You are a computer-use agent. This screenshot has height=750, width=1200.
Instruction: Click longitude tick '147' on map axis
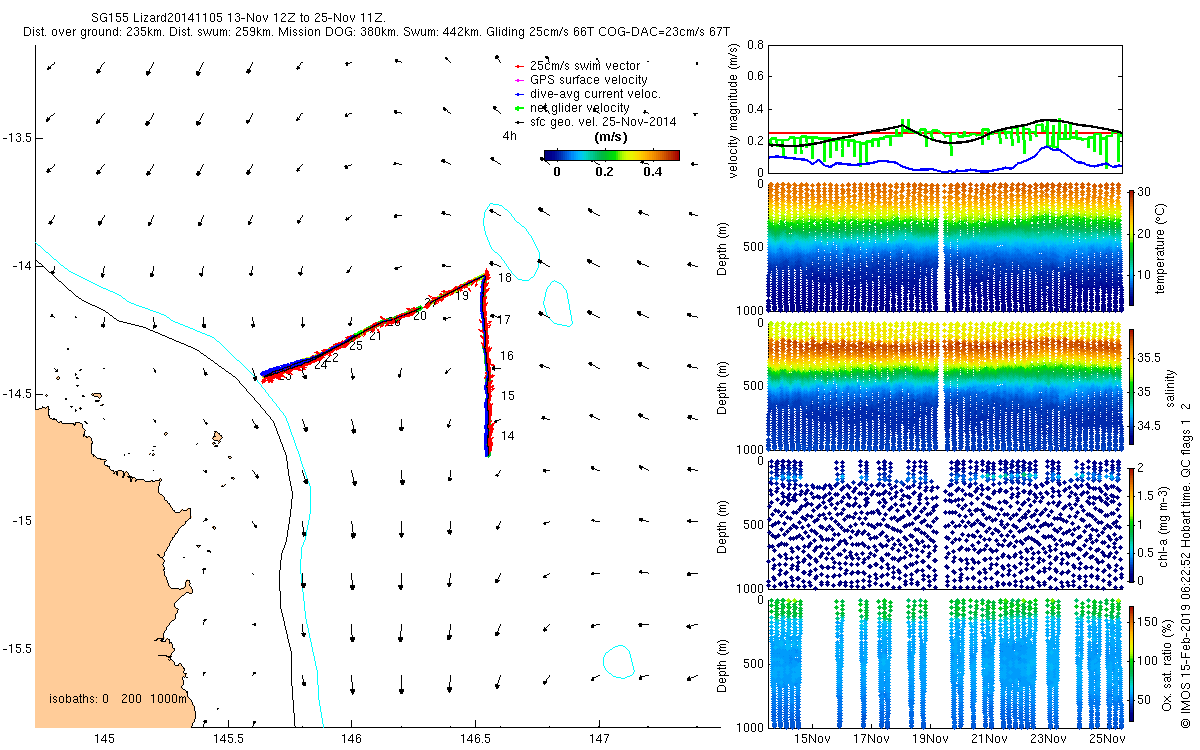tap(597, 739)
